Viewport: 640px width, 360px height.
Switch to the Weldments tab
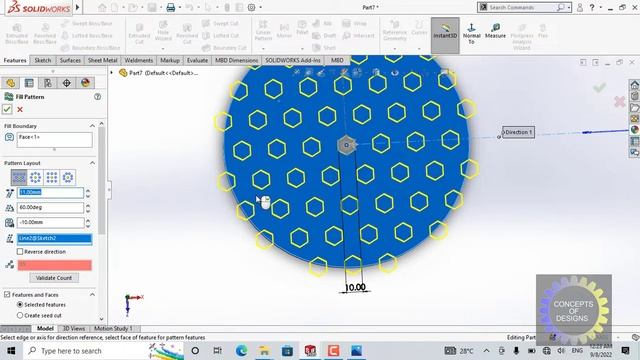[x=139, y=60]
